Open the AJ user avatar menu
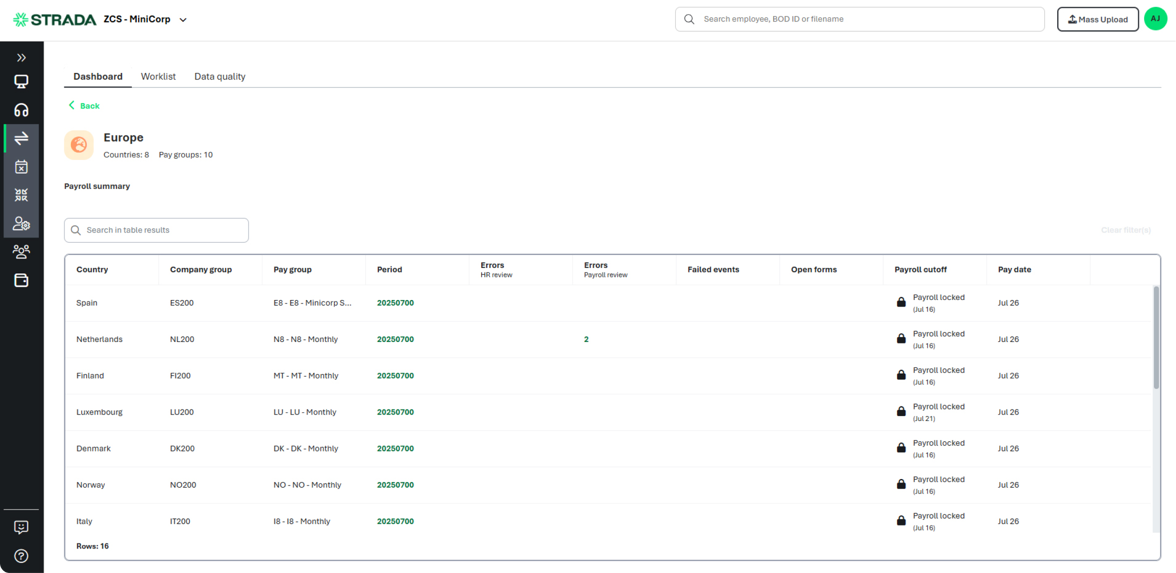The image size is (1176, 573). pos(1155,19)
